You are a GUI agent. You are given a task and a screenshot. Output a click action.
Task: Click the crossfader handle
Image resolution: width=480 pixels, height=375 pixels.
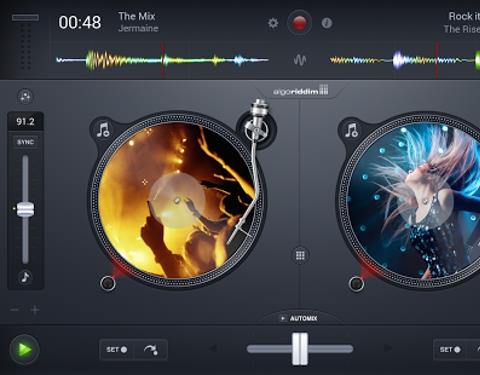300,349
